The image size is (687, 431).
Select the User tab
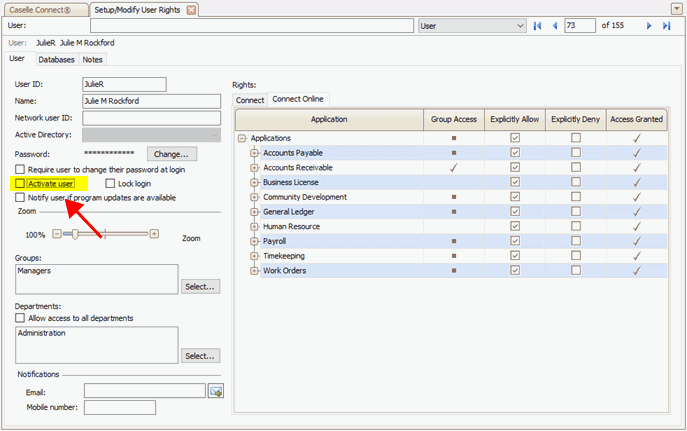pos(17,58)
